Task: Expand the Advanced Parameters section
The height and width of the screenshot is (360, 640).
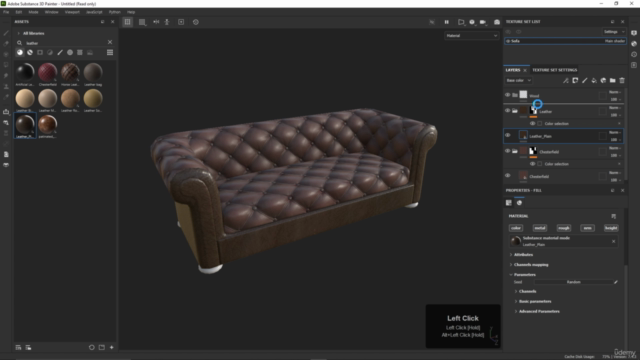Action: coord(516,311)
